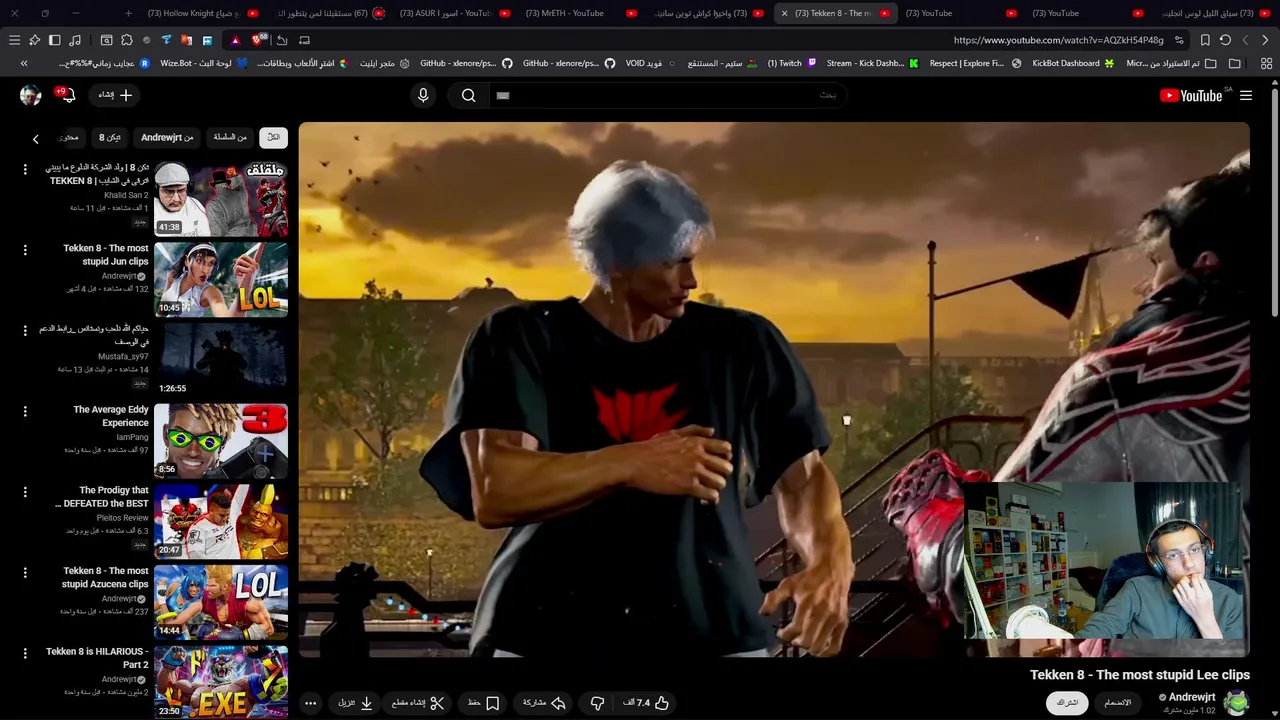Open a new tab with plus icon

point(128,13)
